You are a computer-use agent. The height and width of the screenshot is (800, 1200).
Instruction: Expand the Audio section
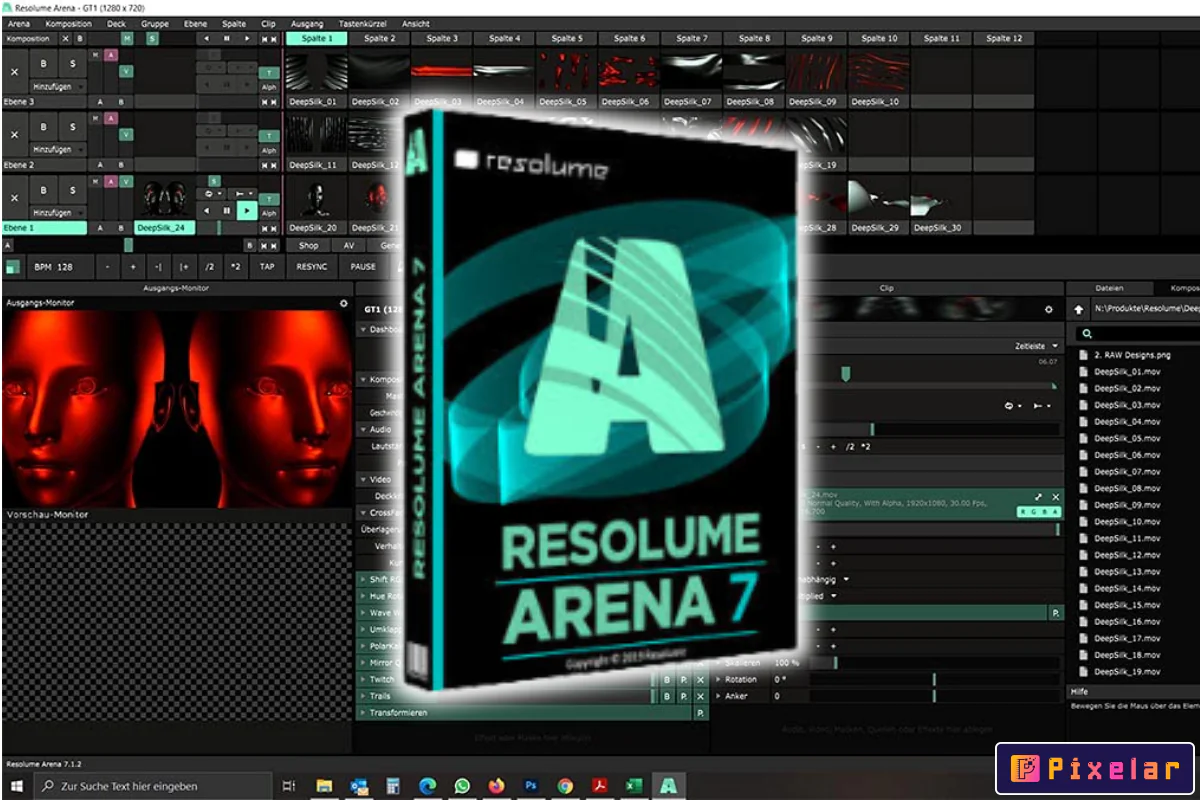[x=363, y=429]
